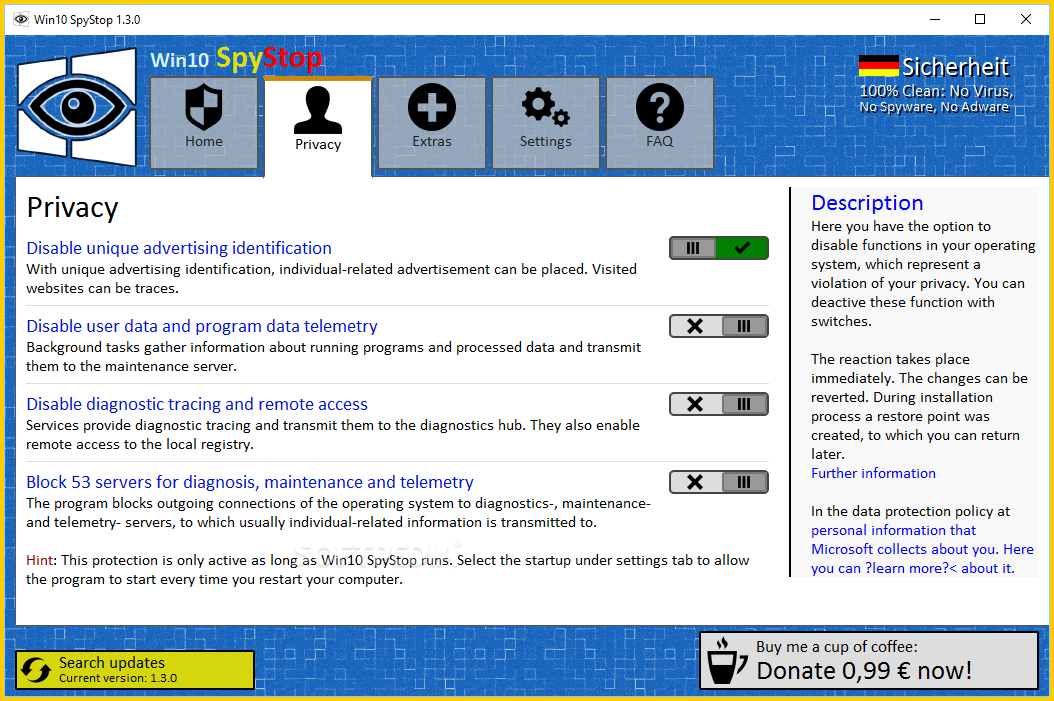Click the Search updates button
The width and height of the screenshot is (1054, 701).
[x=135, y=669]
